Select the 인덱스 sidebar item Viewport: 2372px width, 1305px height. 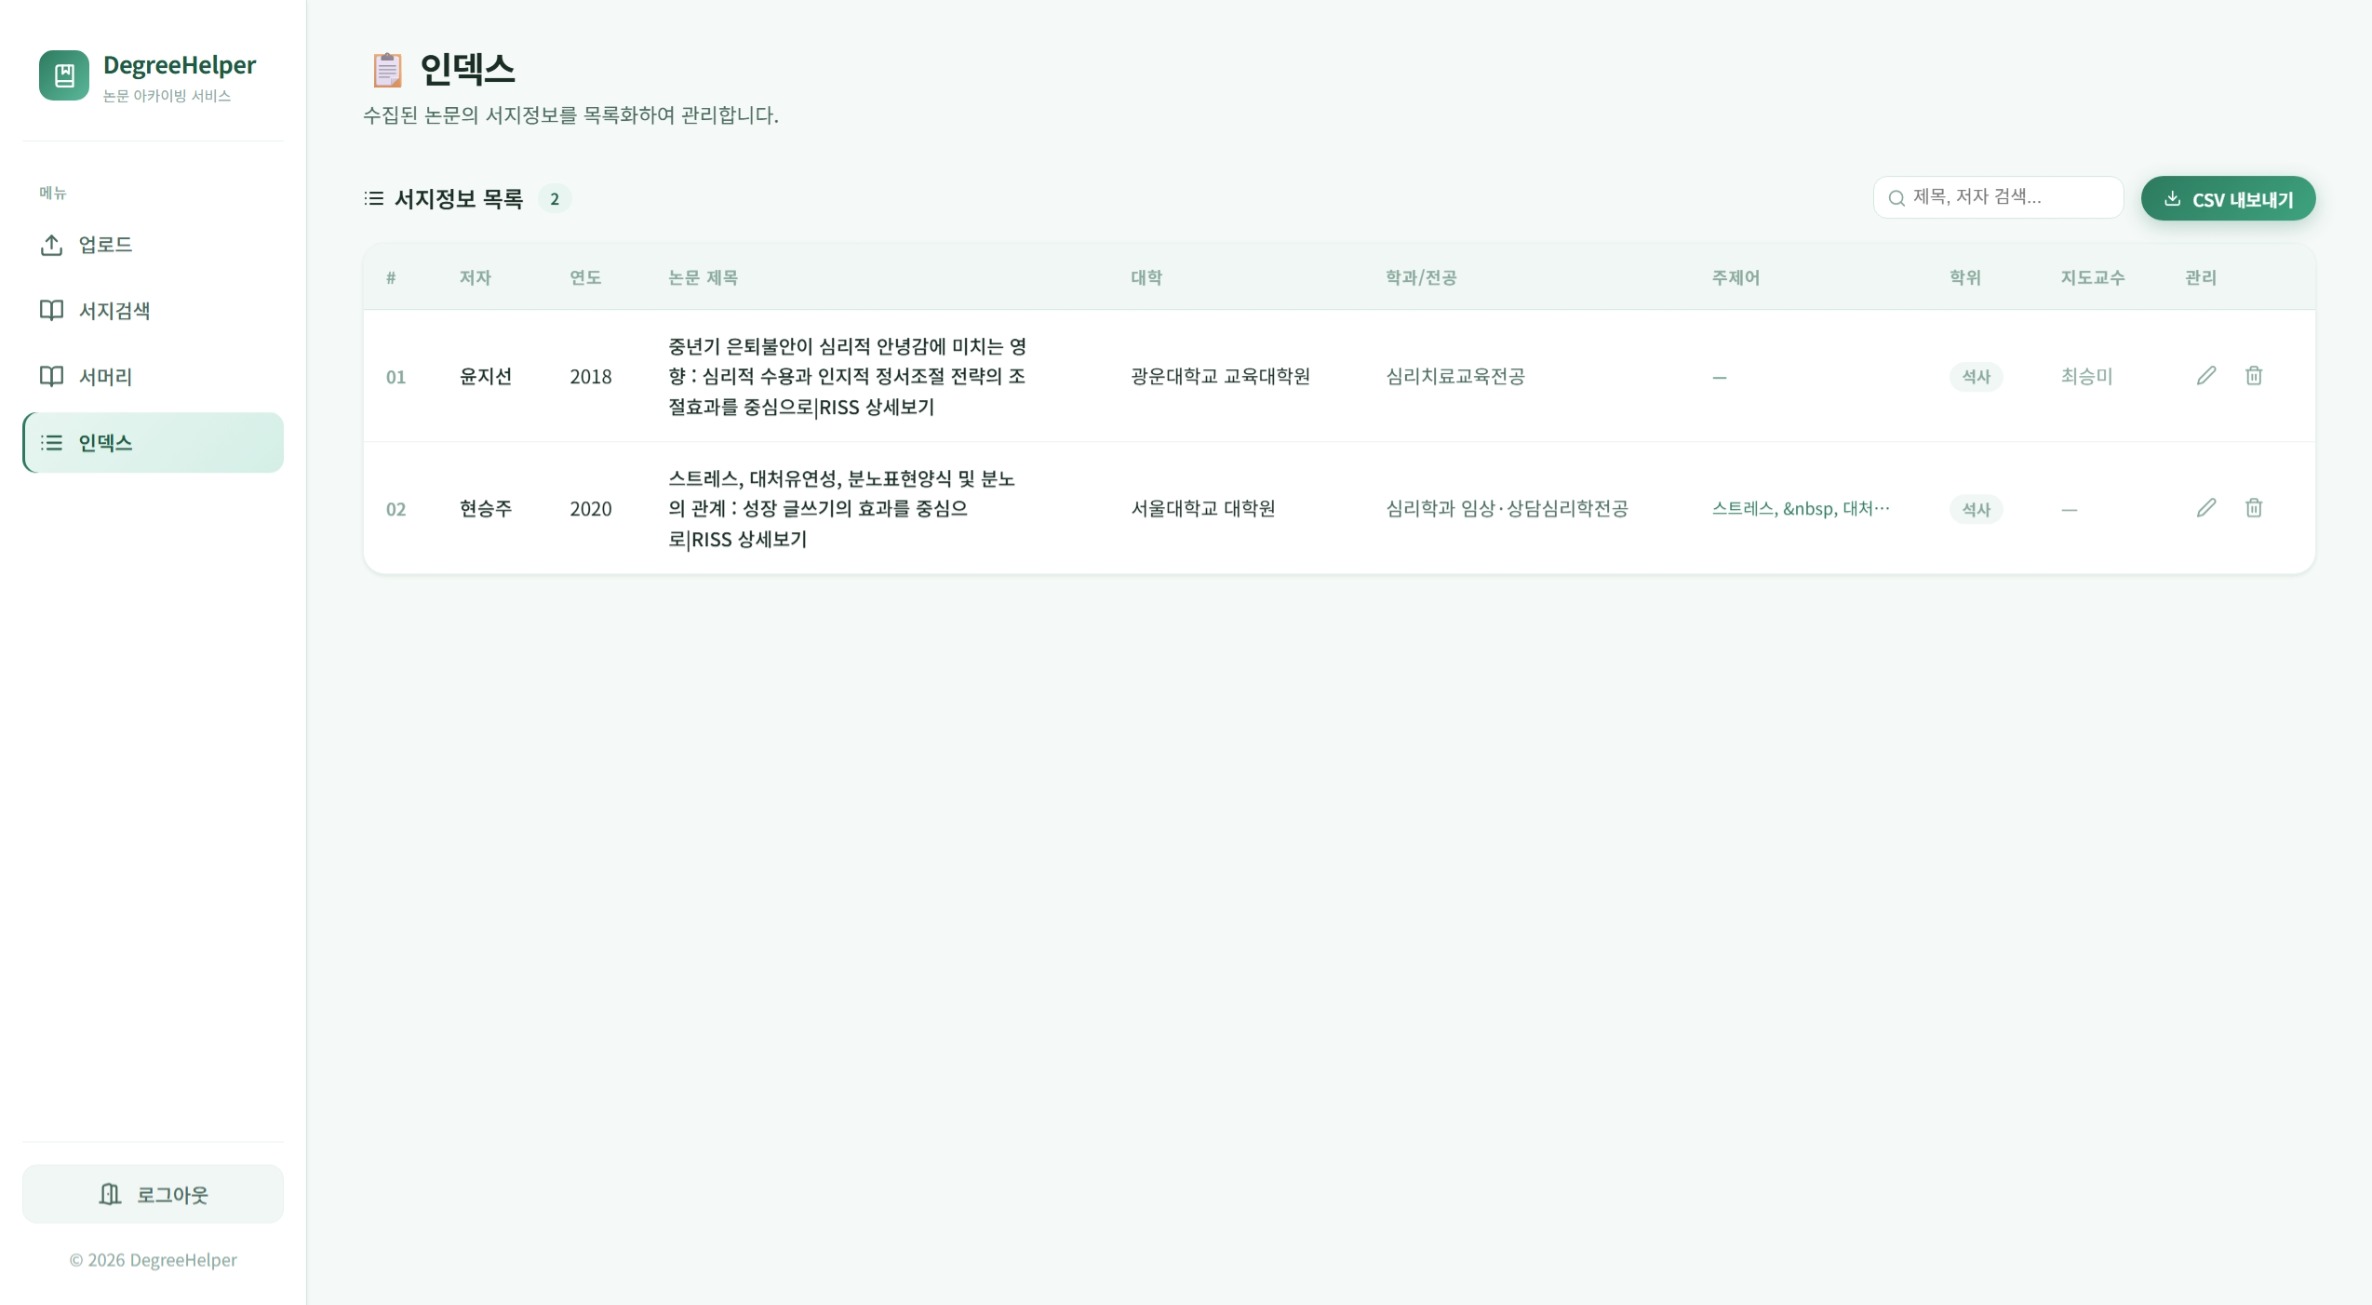[x=153, y=443]
